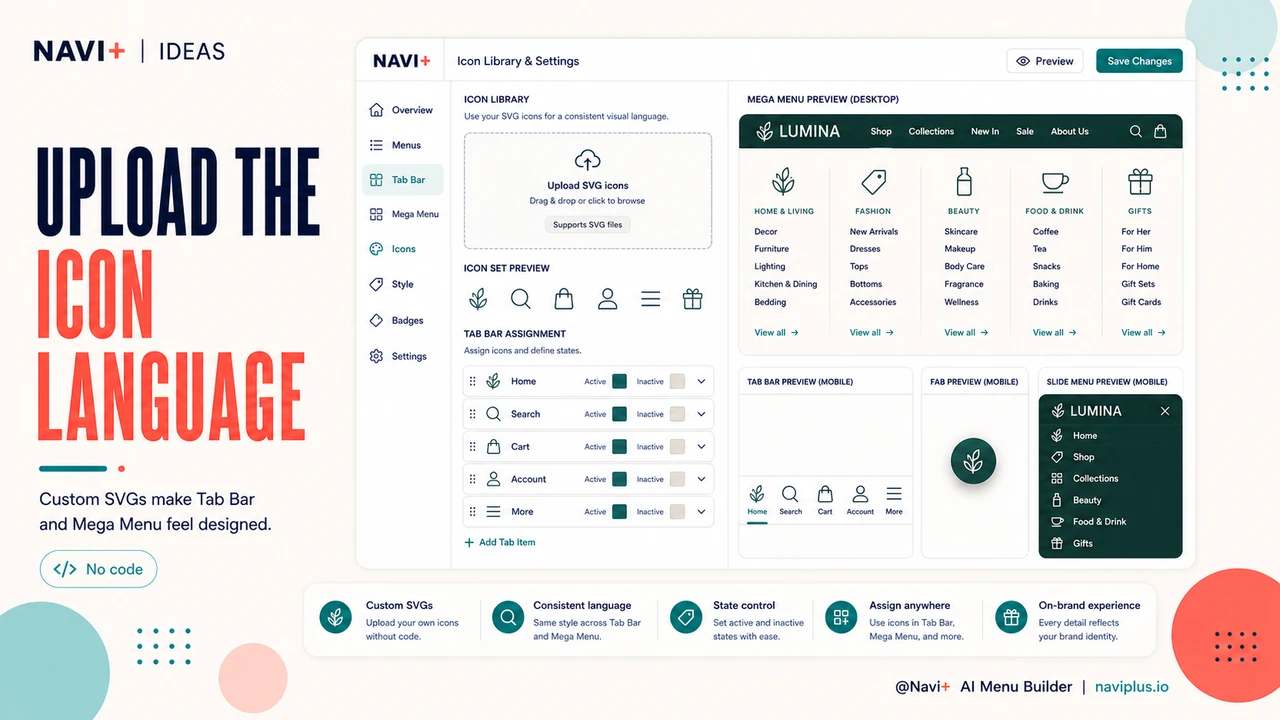The height and width of the screenshot is (720, 1280).
Task: Click the Mega Menu grid icon
Action: pos(376,214)
